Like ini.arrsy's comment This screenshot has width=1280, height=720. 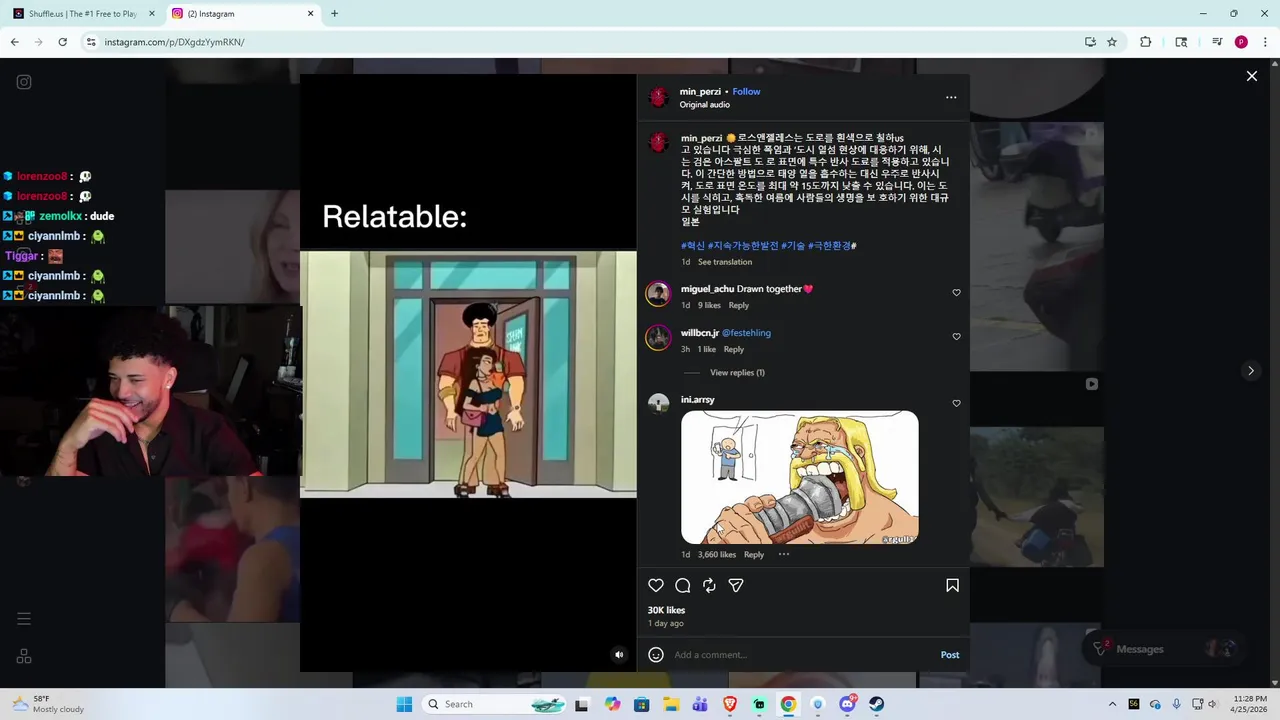click(x=956, y=404)
